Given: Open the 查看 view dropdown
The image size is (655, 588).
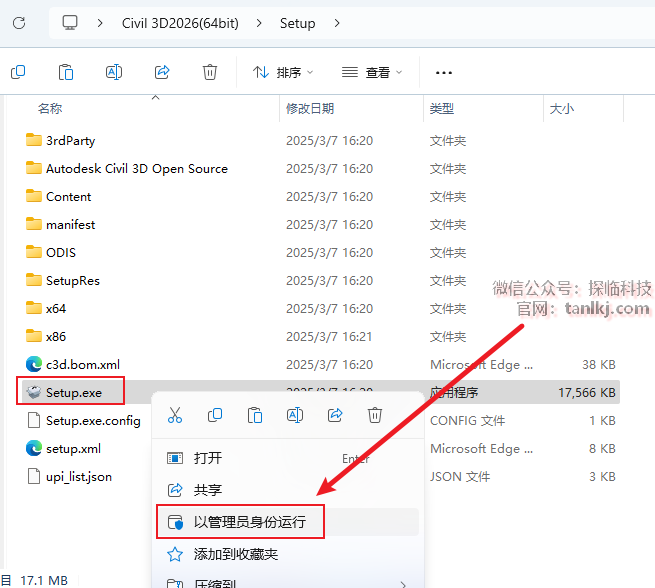Looking at the screenshot, I should [x=372, y=73].
